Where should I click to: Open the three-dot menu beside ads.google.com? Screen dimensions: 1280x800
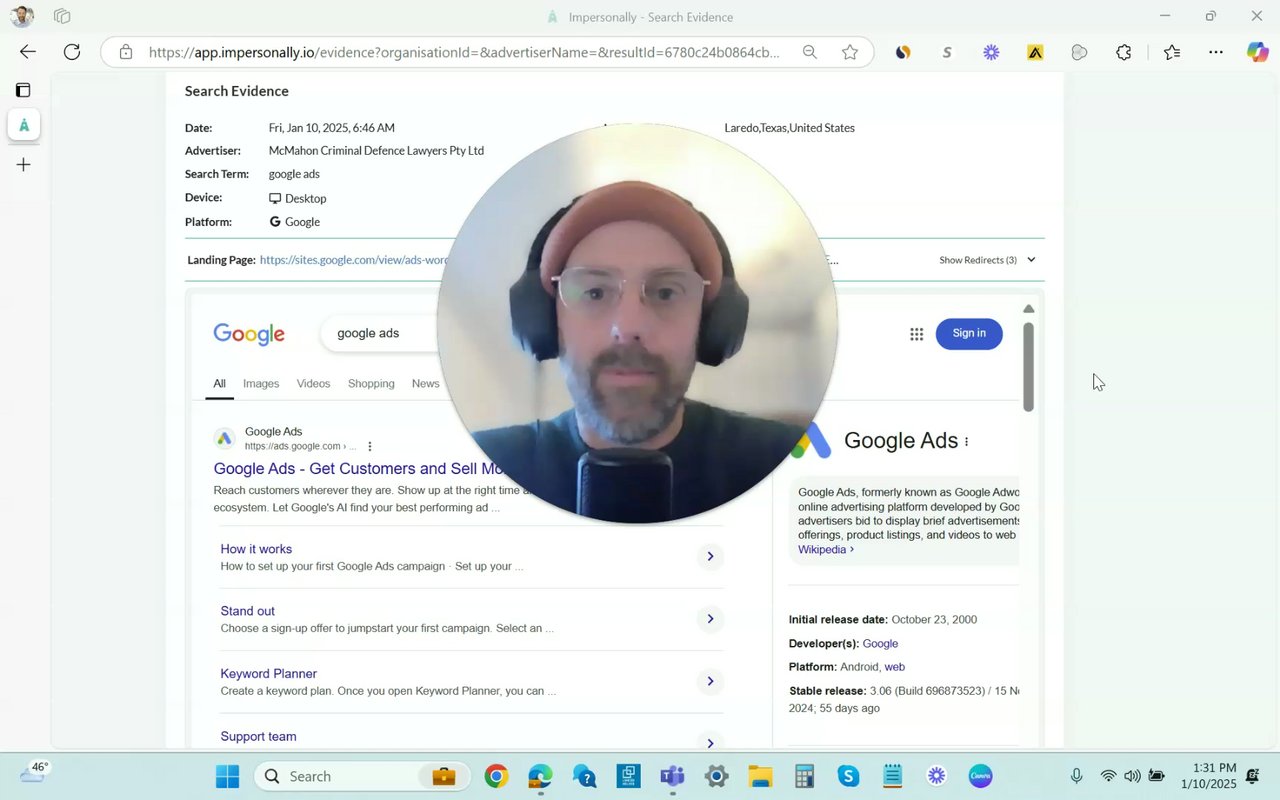(x=370, y=446)
